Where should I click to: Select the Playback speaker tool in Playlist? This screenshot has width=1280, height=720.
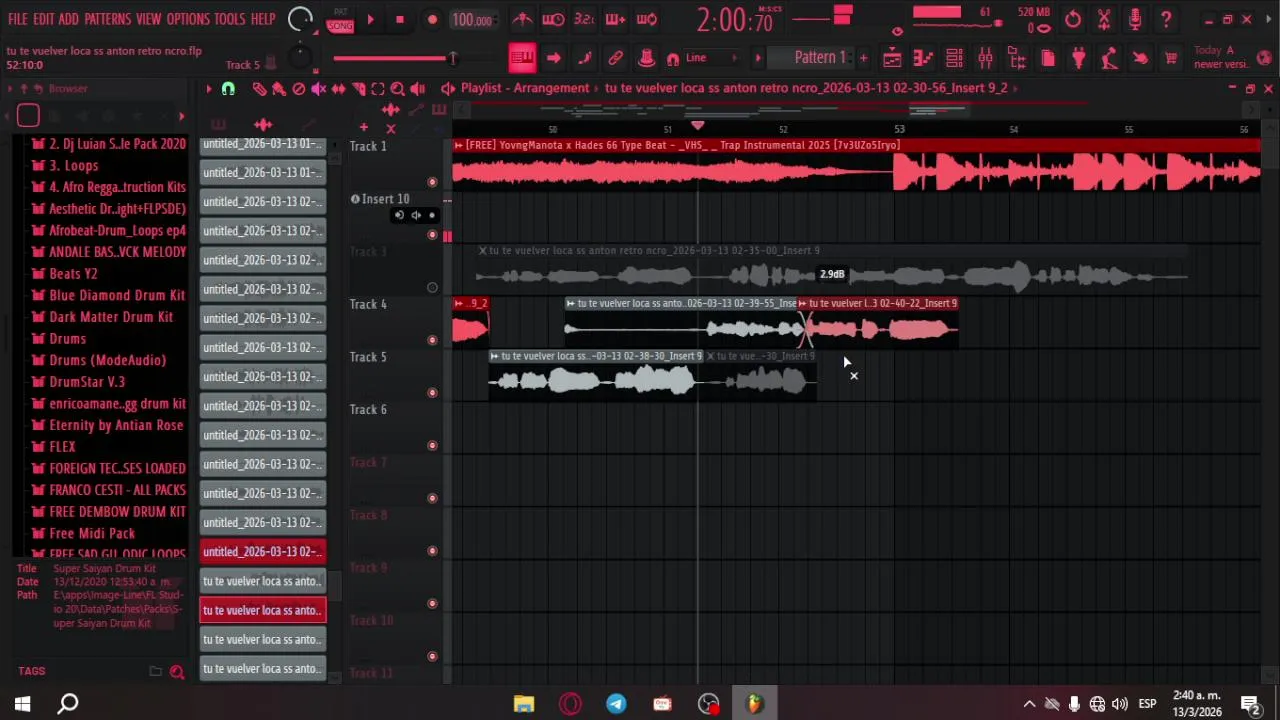click(417, 89)
